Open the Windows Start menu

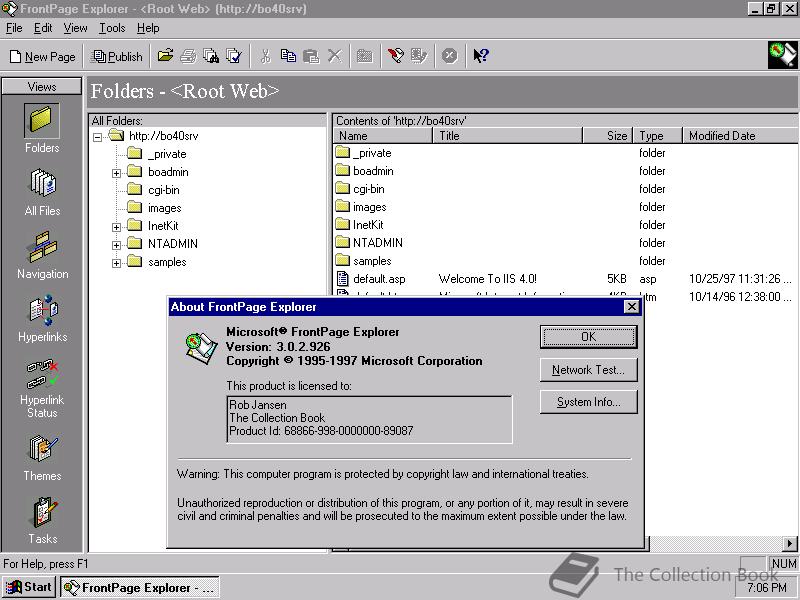[29, 587]
